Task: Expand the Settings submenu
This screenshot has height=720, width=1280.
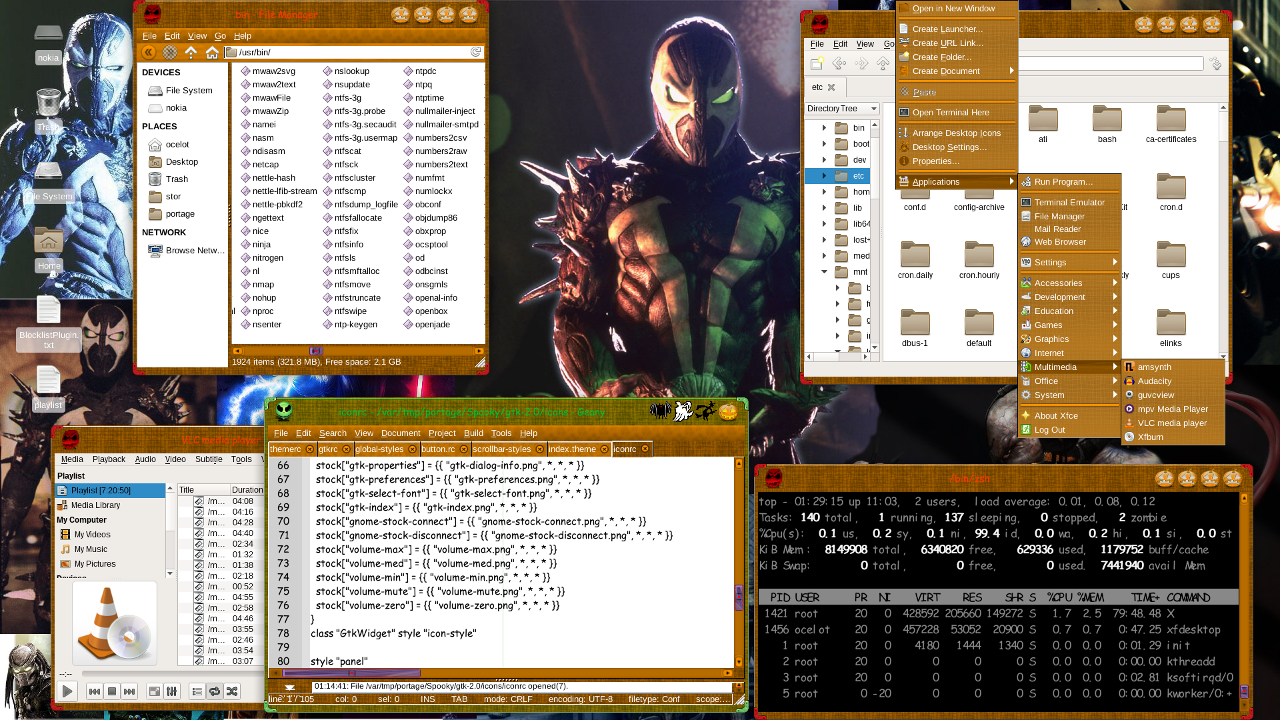Action: (1069, 263)
